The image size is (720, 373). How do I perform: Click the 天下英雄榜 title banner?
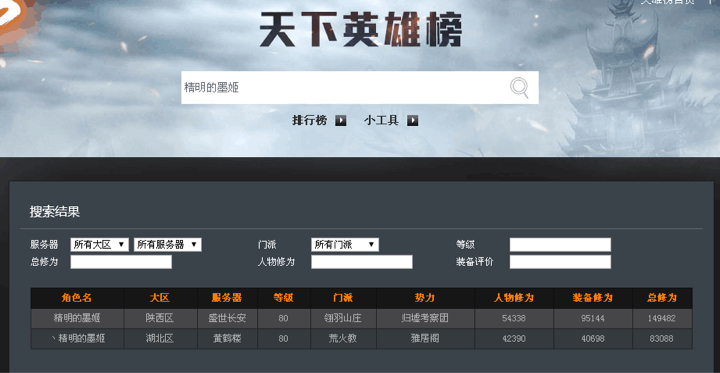(x=360, y=29)
